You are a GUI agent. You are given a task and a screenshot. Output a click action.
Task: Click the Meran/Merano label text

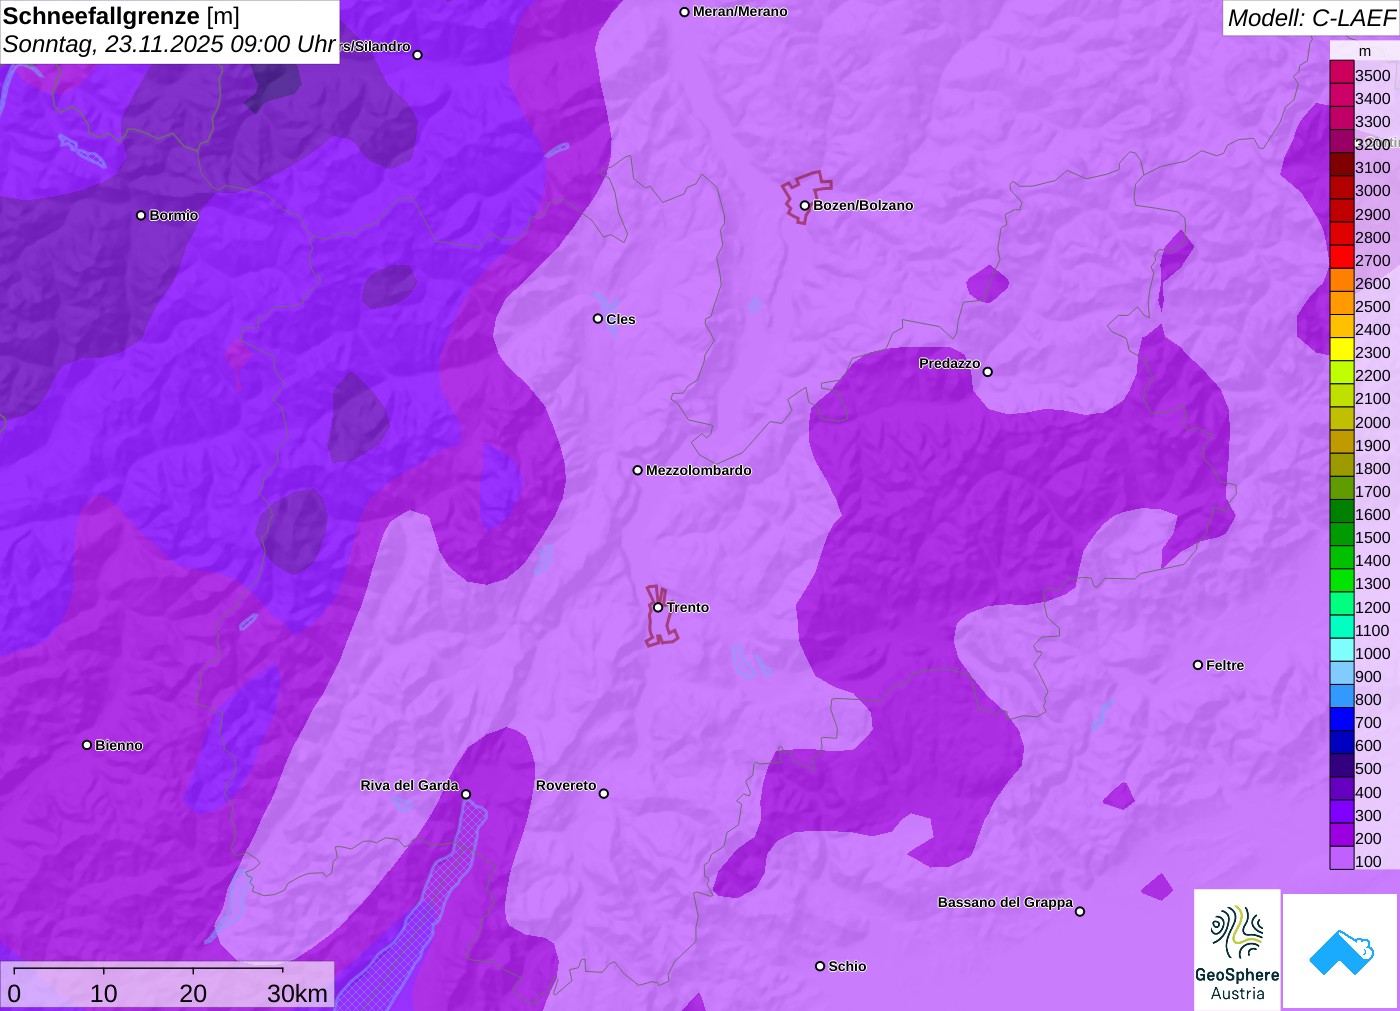pos(740,12)
